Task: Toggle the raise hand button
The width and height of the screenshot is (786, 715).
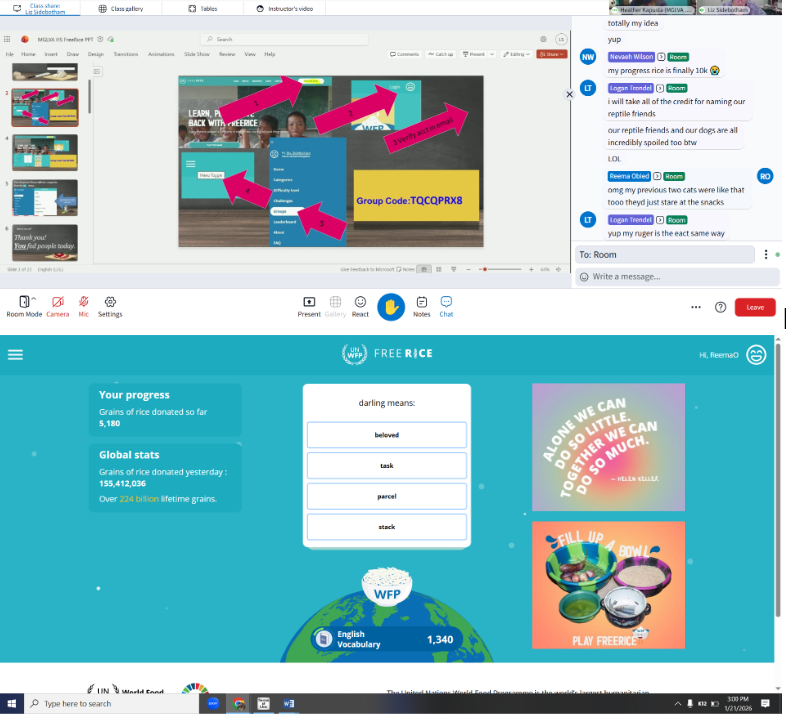Action: coord(391,307)
